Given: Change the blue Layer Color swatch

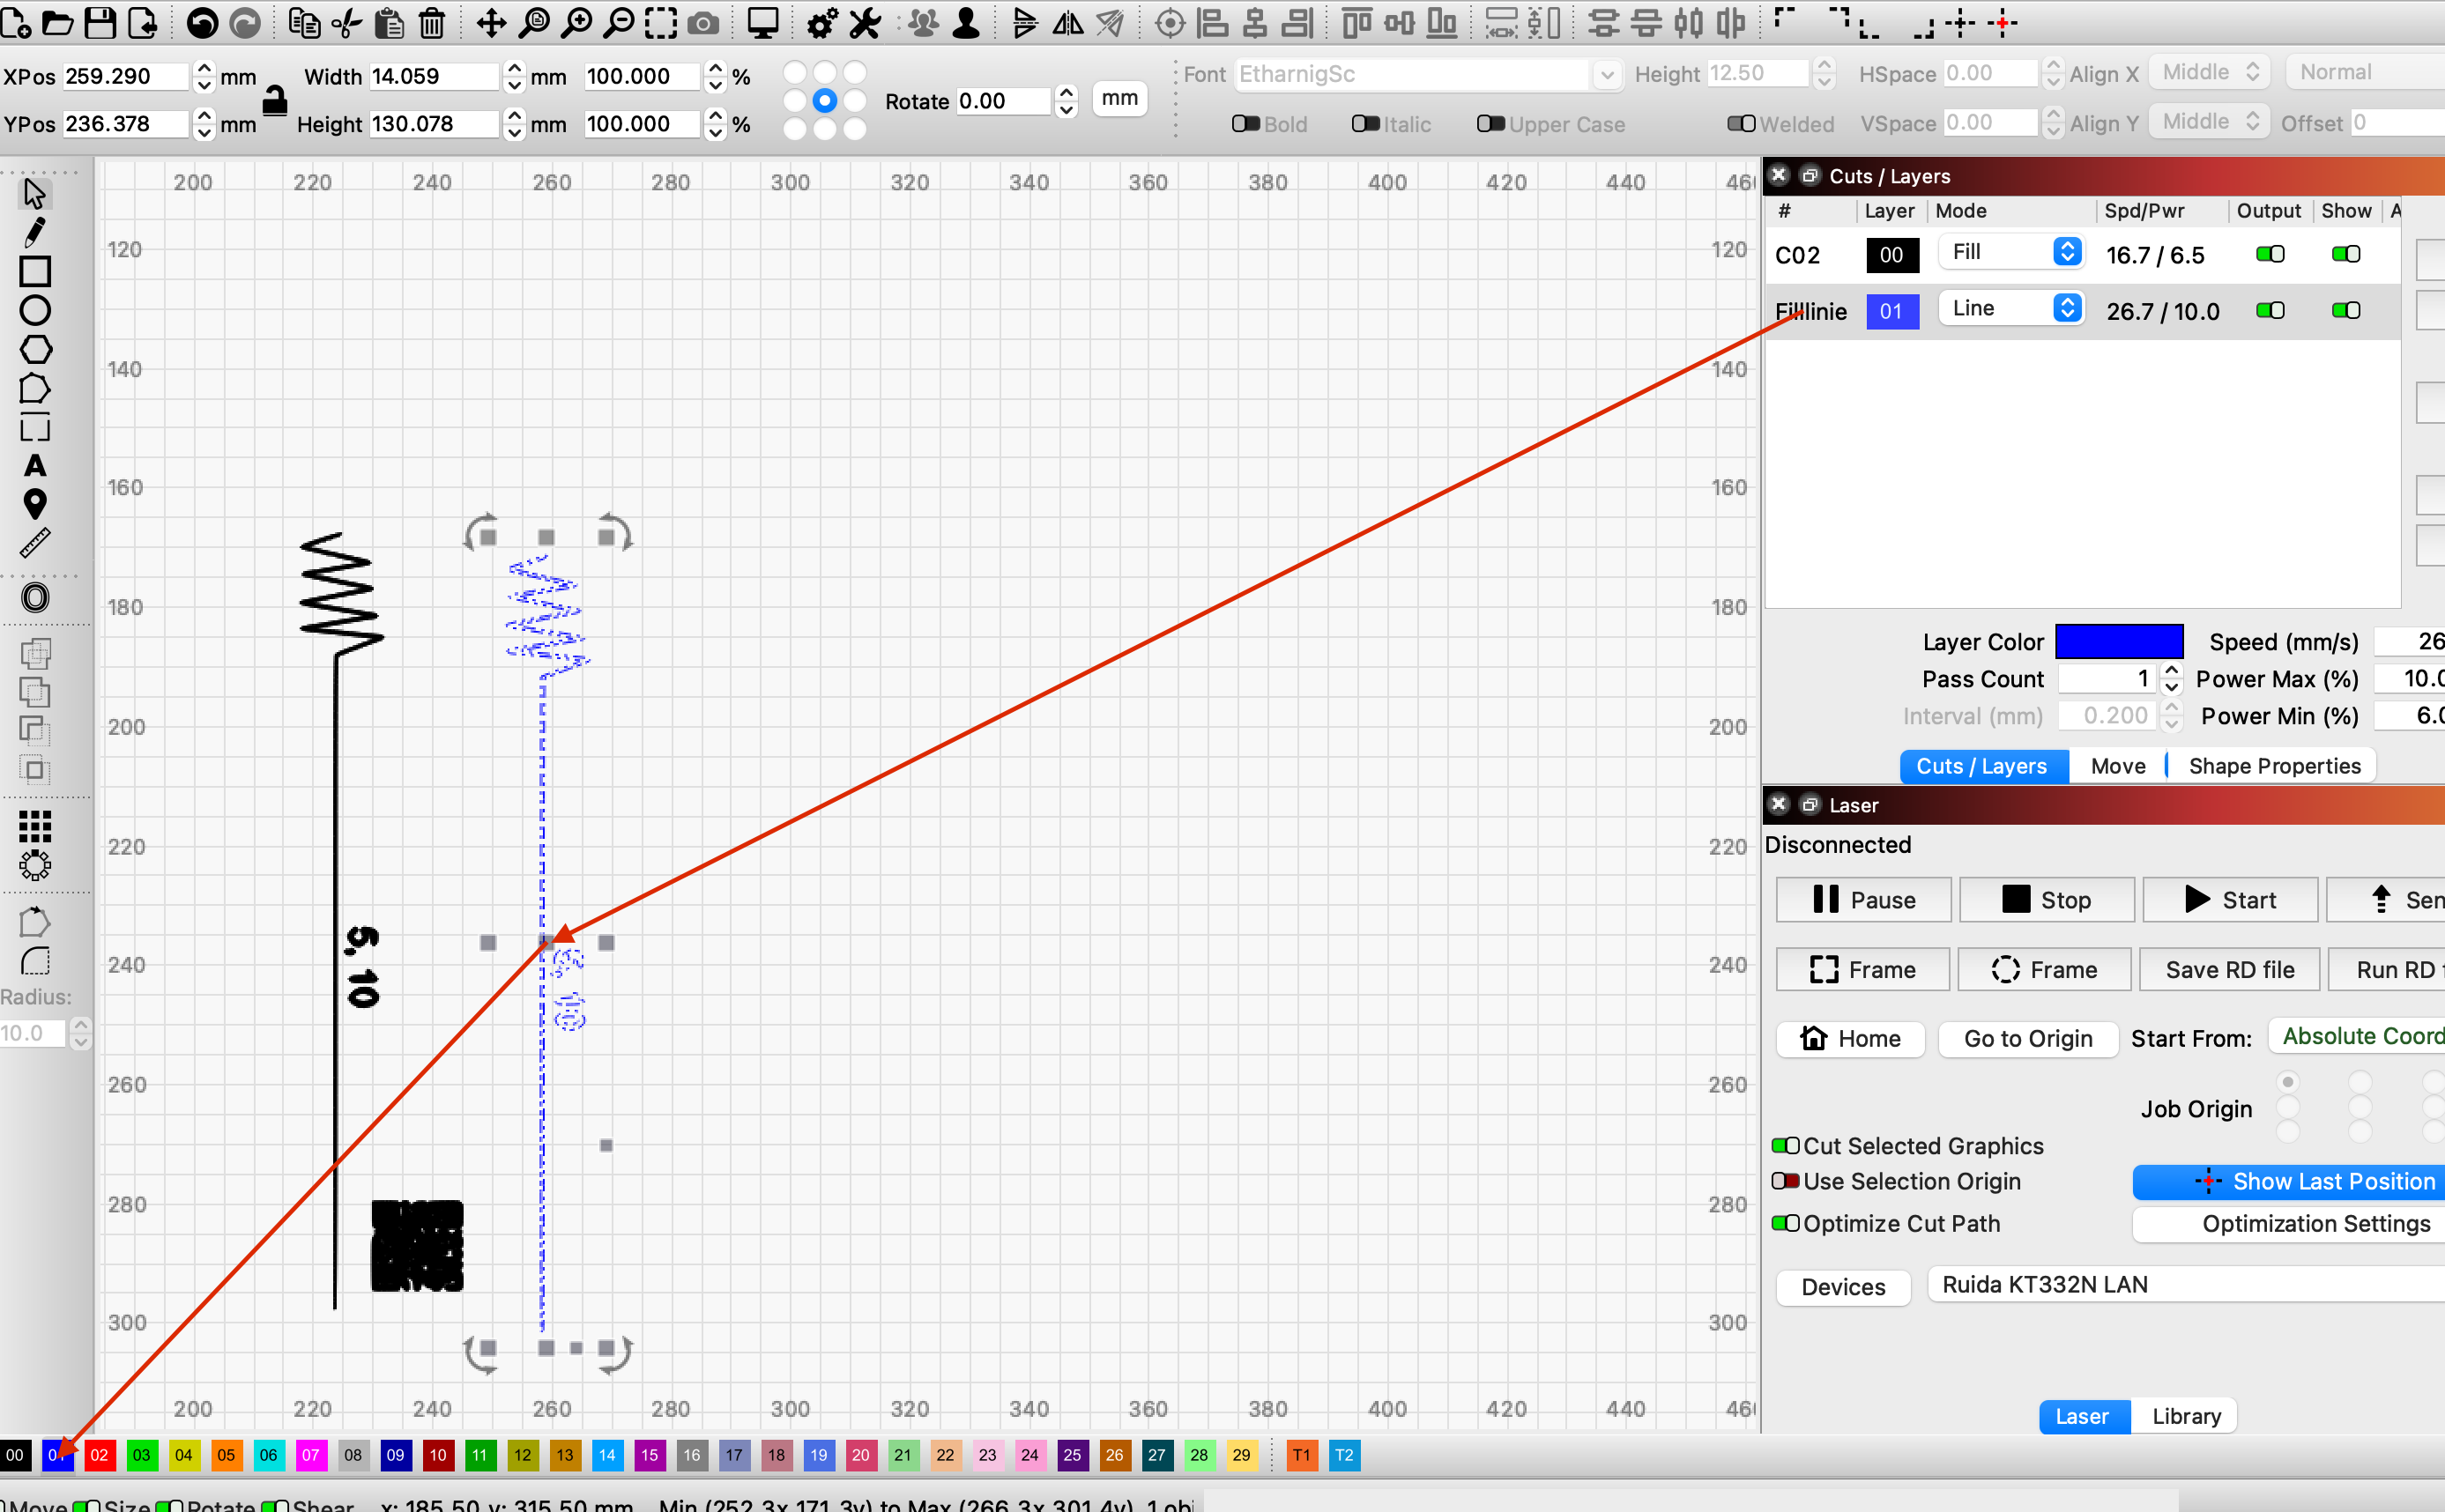Looking at the screenshot, I should (x=2119, y=641).
